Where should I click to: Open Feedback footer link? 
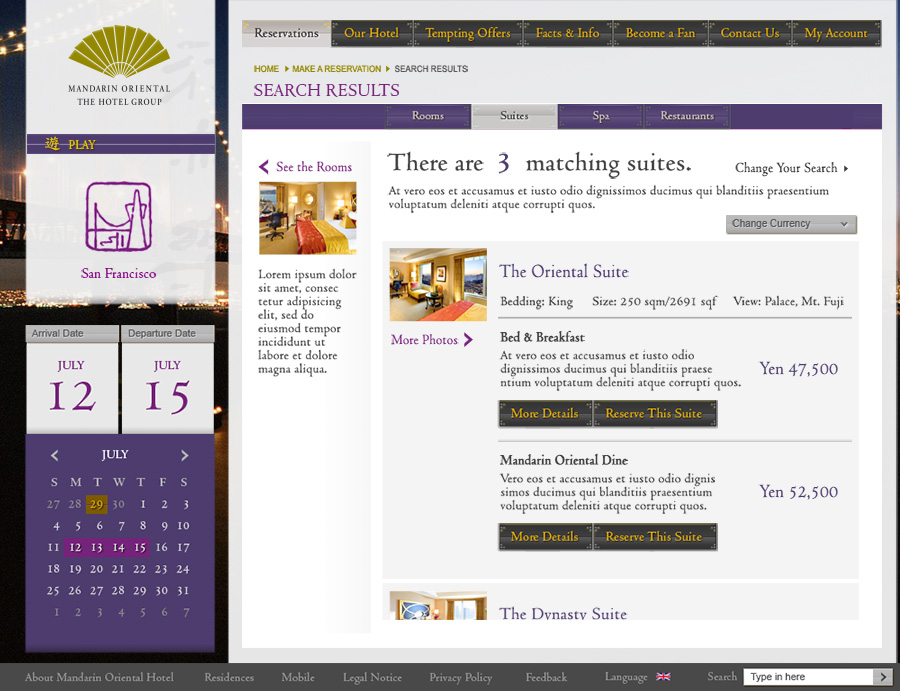(546, 677)
